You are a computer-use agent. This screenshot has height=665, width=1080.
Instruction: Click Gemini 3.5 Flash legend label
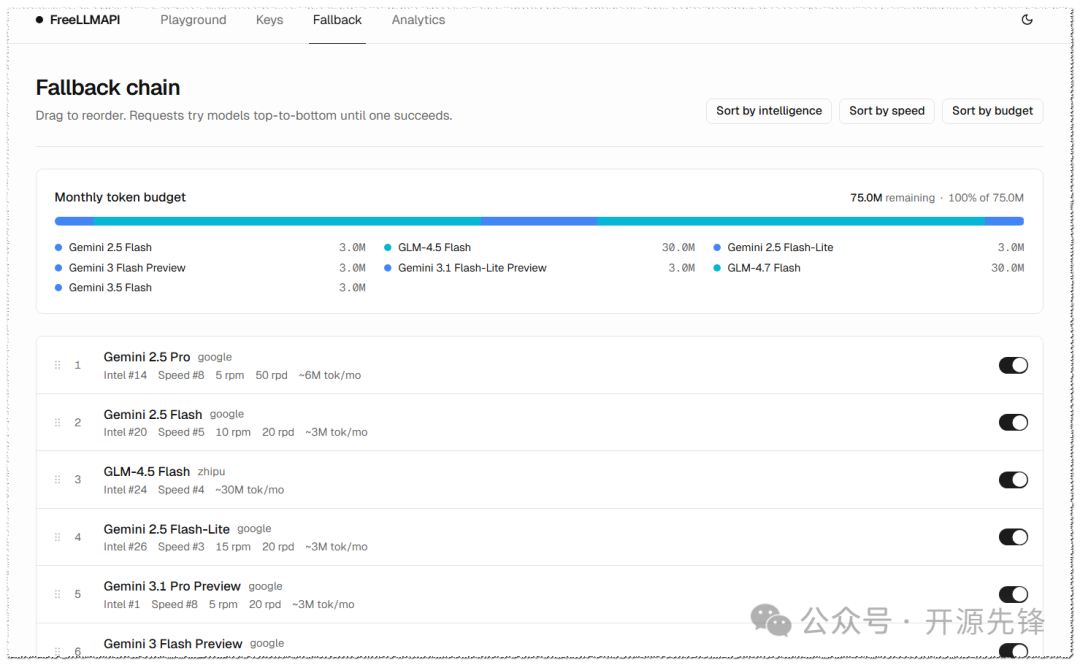(x=110, y=288)
